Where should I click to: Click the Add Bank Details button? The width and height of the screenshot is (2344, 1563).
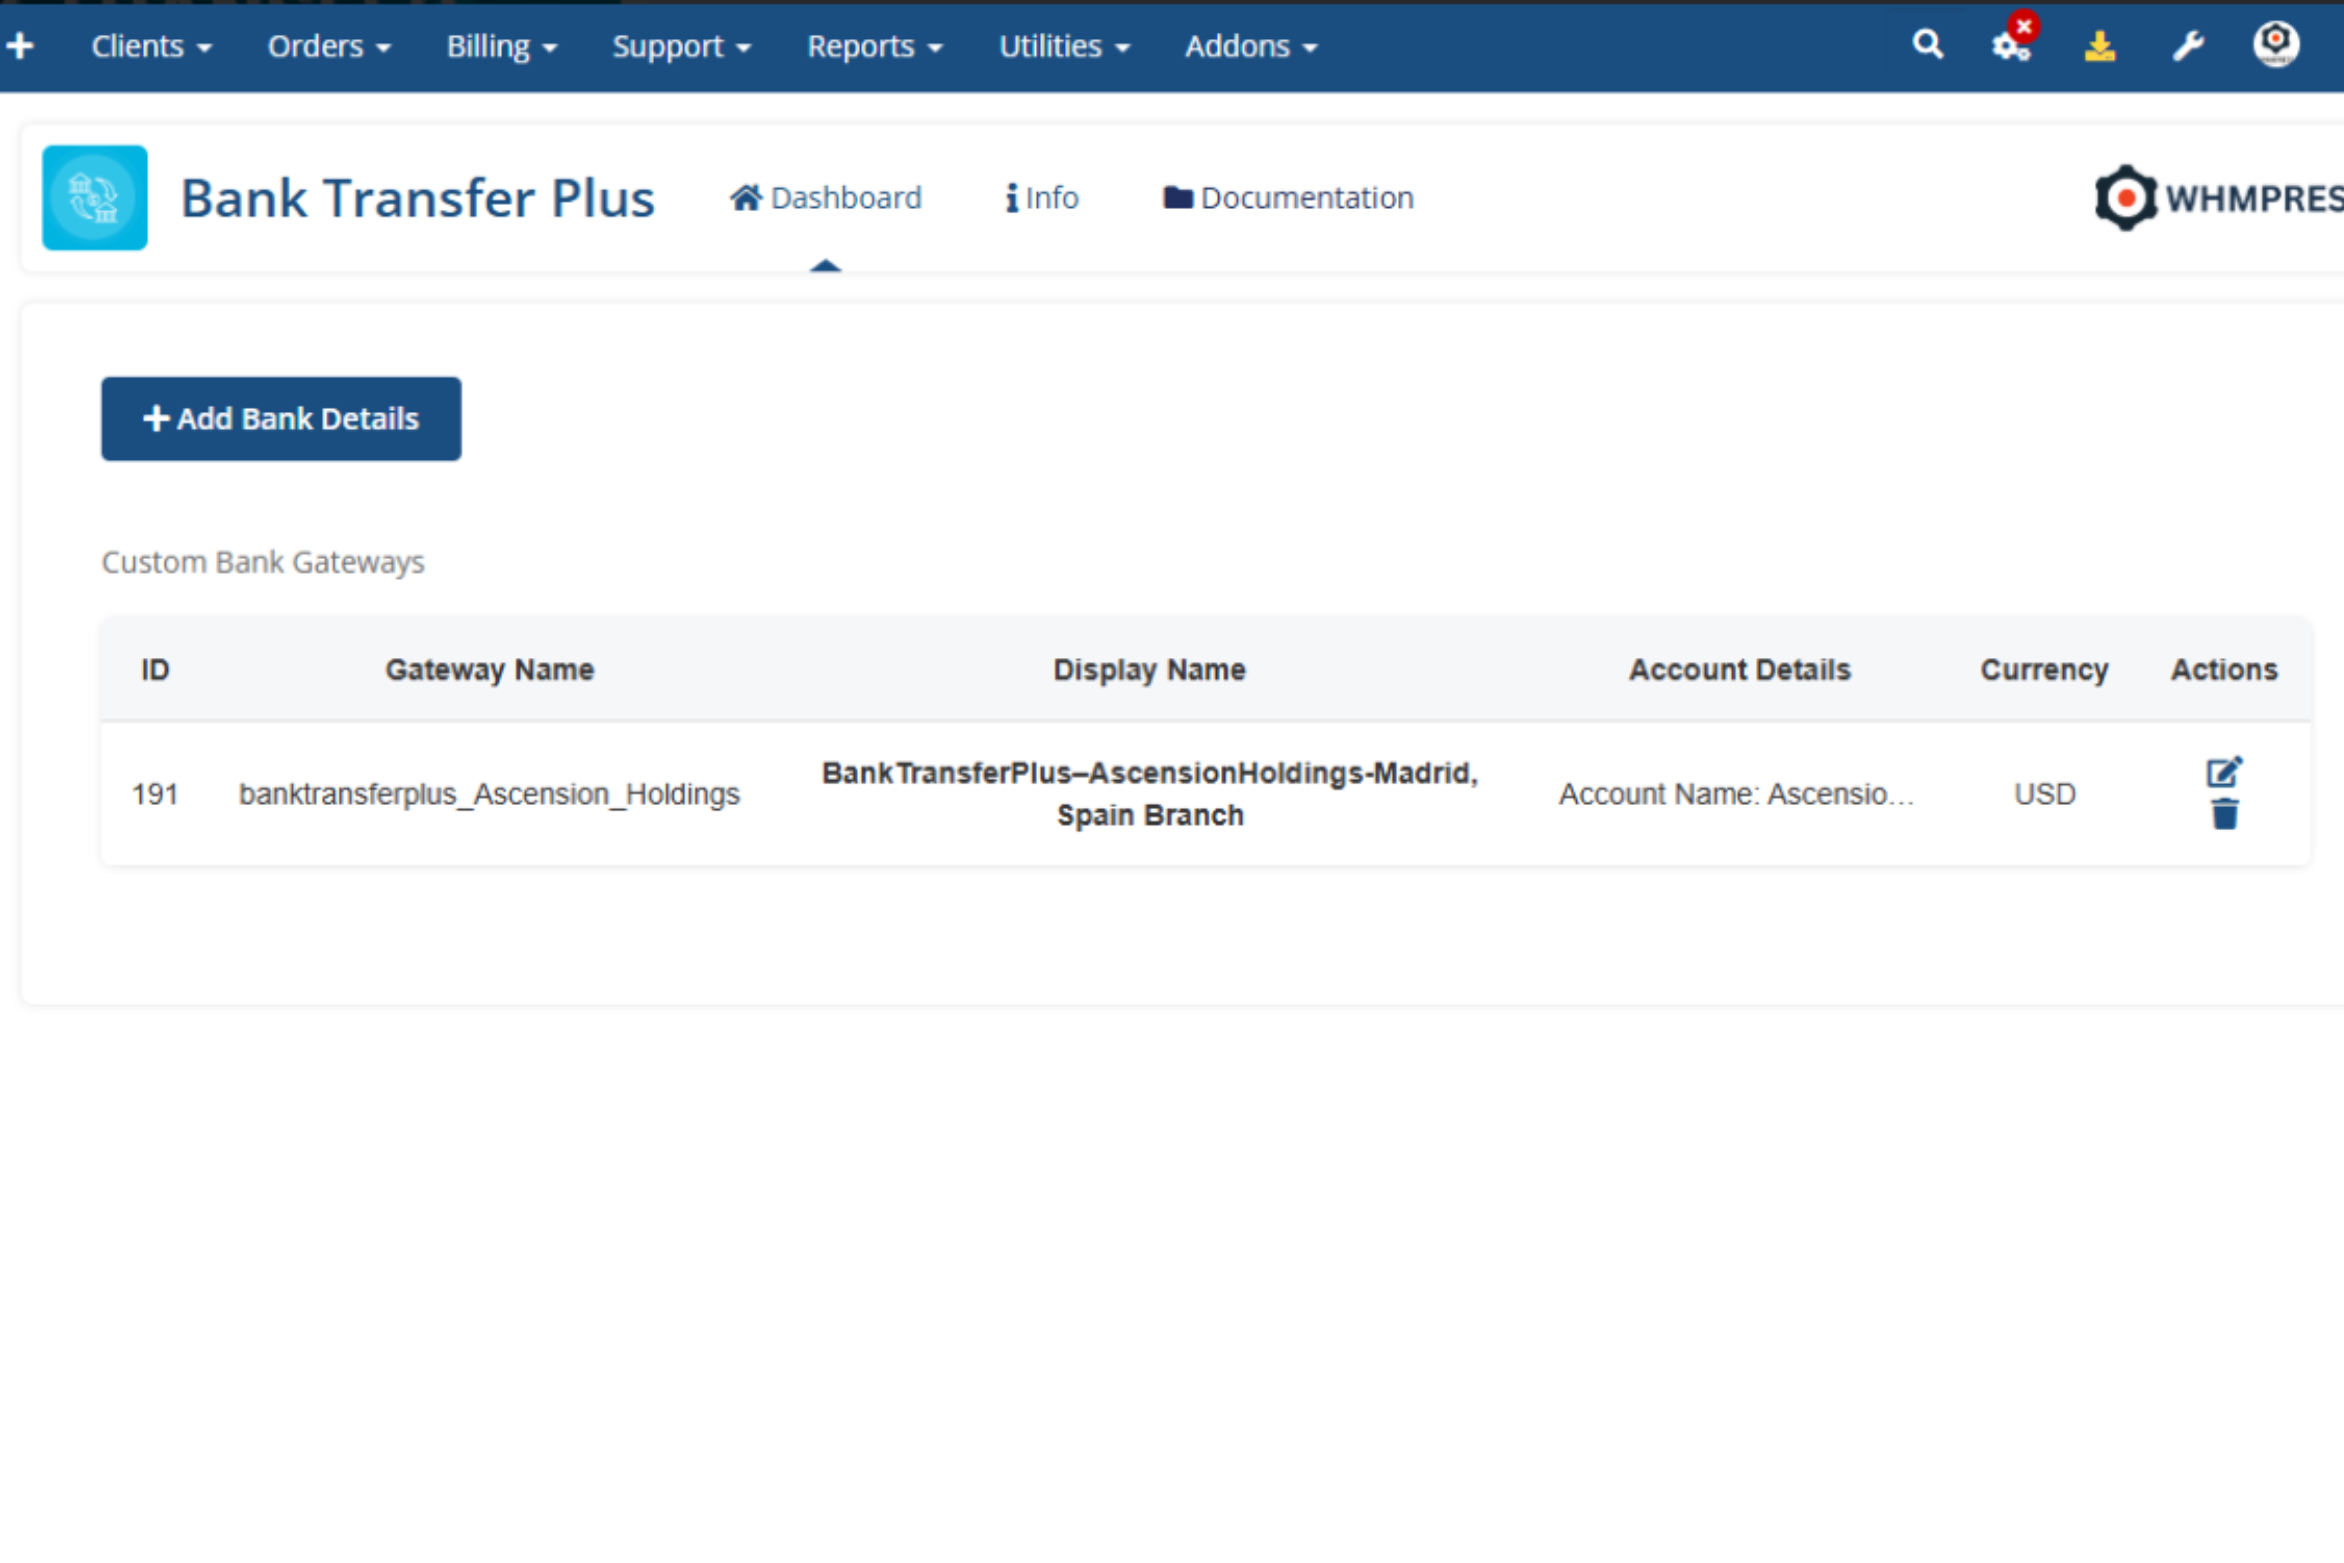click(281, 419)
